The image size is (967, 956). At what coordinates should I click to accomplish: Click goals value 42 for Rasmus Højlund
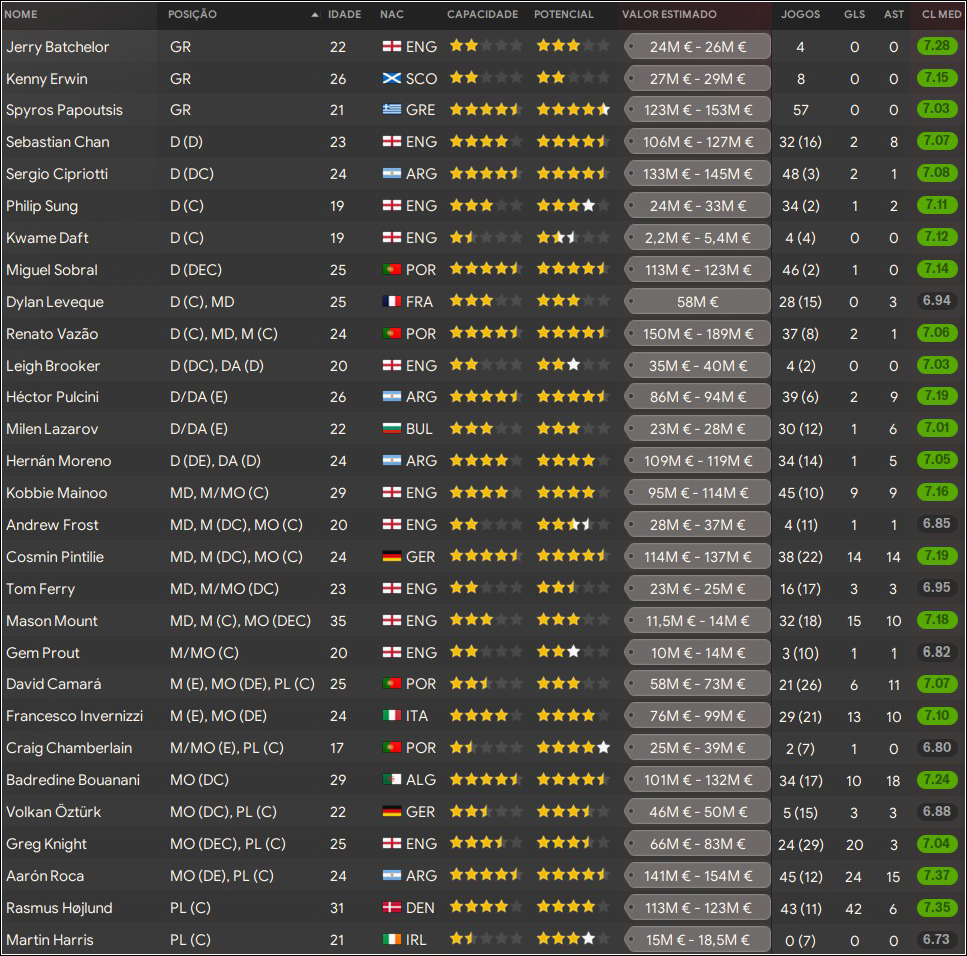854,909
